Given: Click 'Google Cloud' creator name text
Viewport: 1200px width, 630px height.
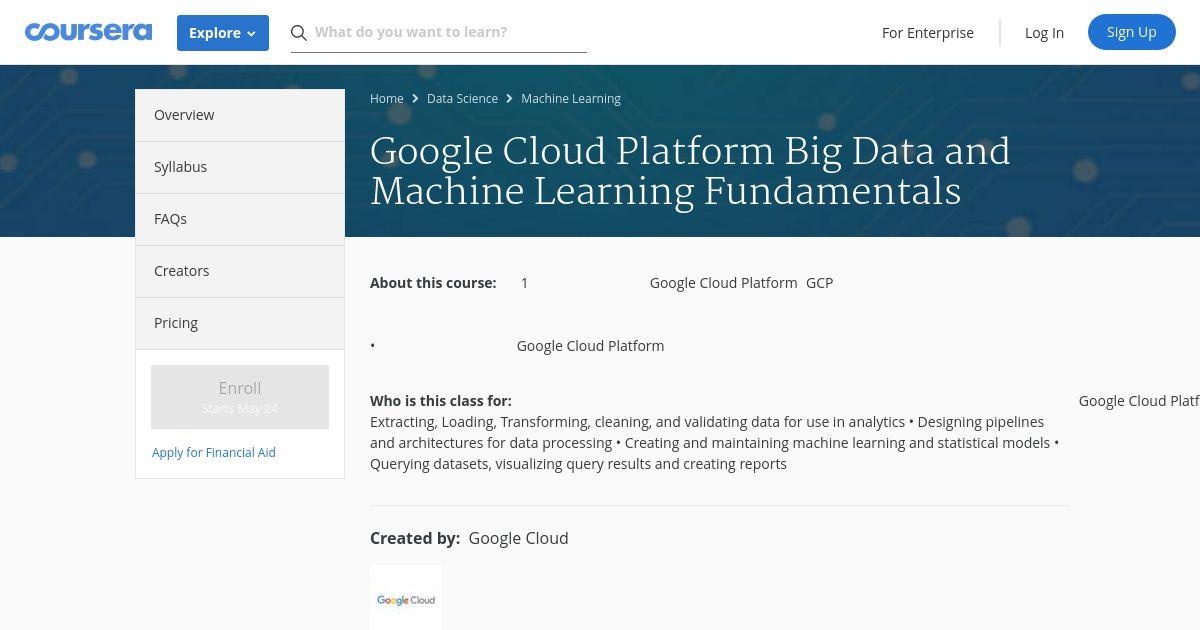Looking at the screenshot, I should point(518,538).
